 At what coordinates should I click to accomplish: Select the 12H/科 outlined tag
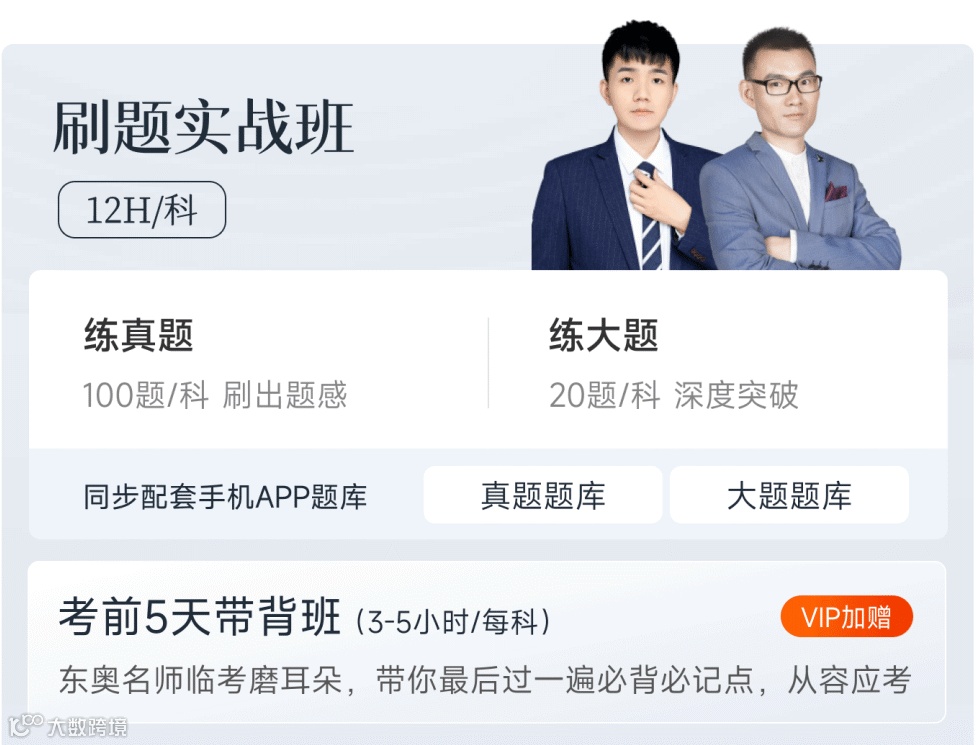[x=142, y=210]
